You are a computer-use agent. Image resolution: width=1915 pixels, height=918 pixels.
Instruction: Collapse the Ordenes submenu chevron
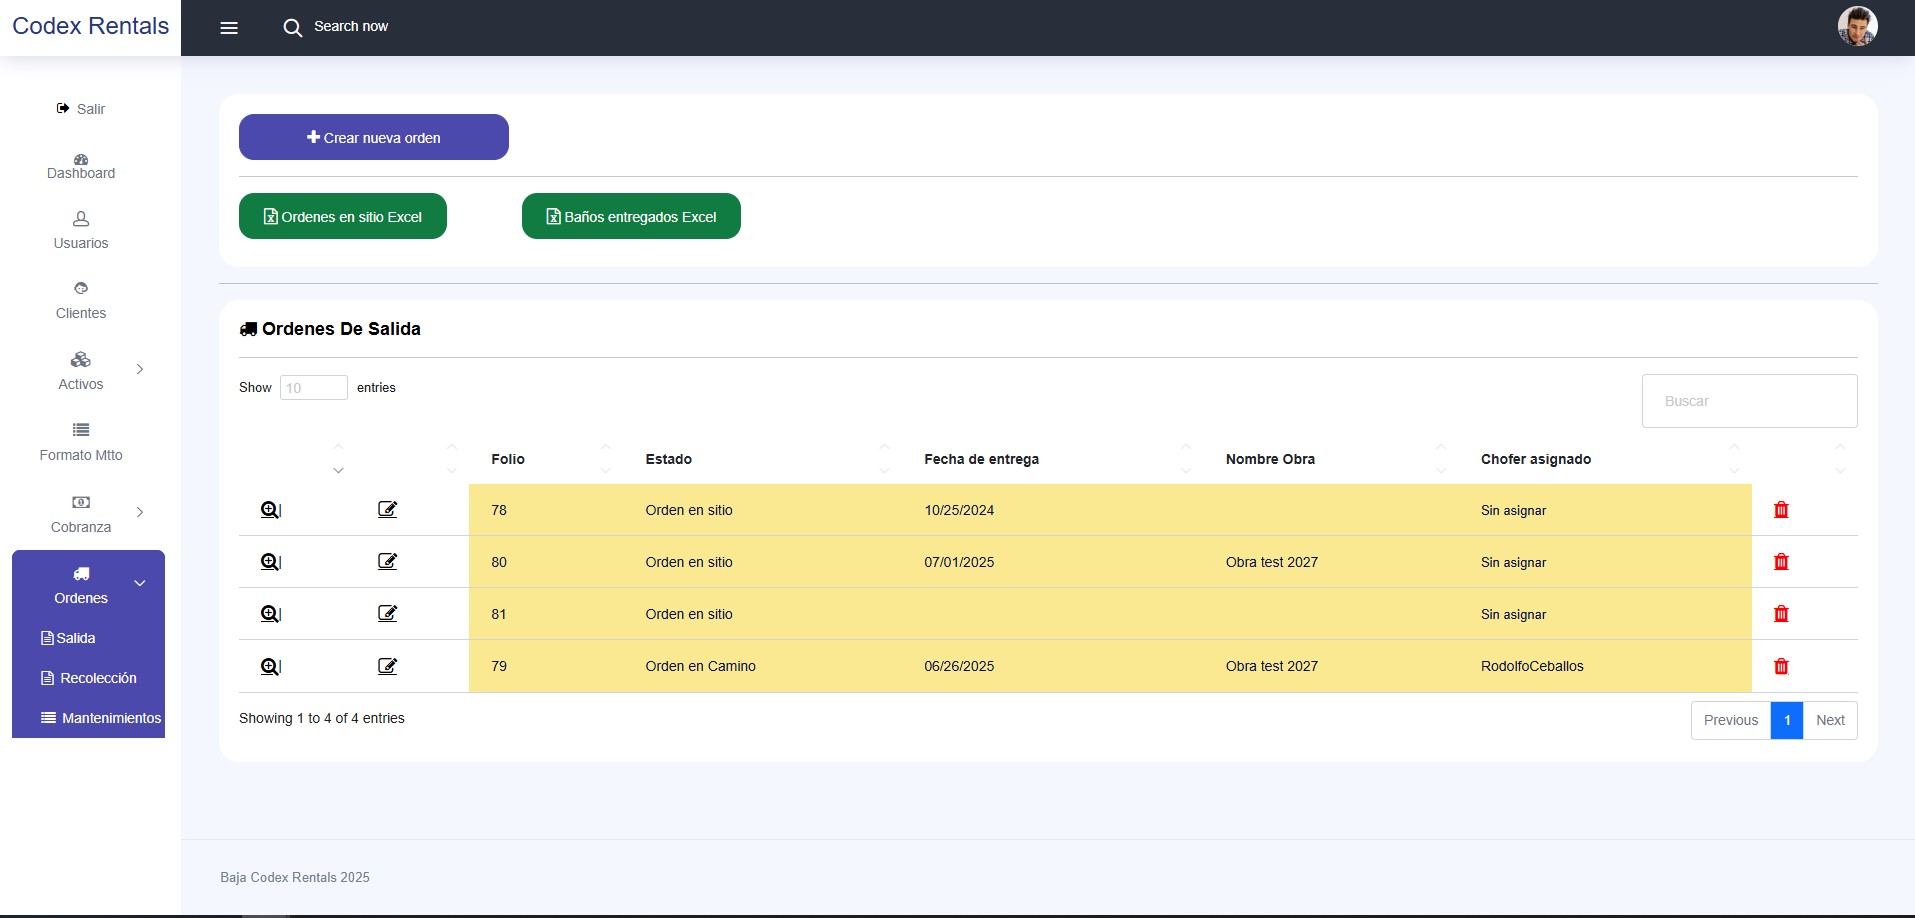tap(140, 583)
